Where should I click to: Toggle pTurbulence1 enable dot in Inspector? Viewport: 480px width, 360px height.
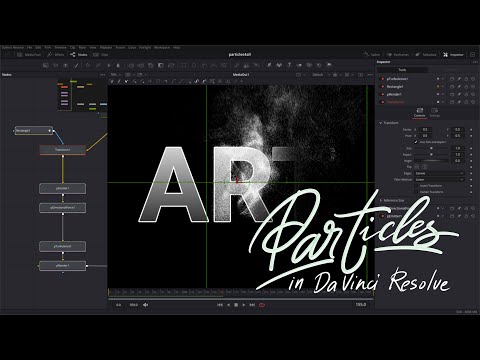[x=382, y=79]
